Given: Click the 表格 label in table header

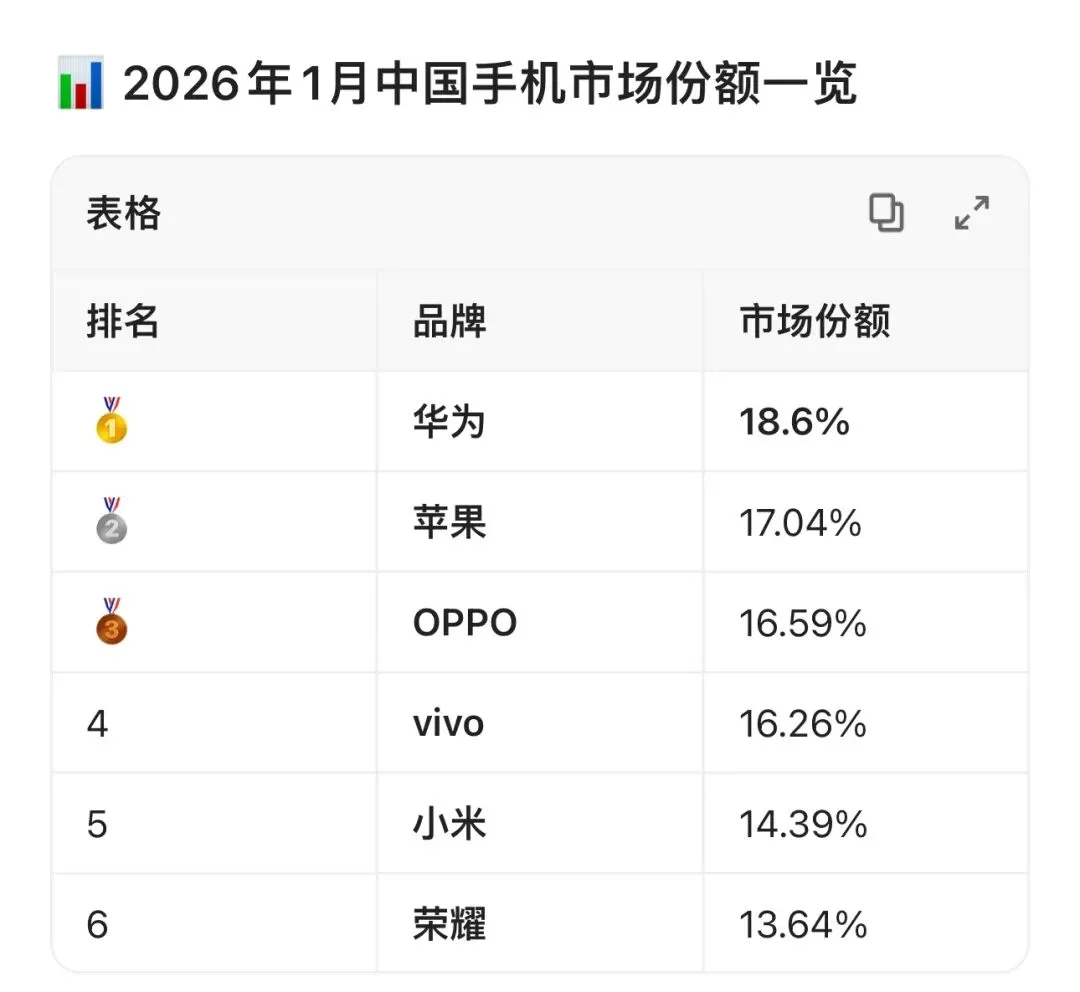Looking at the screenshot, I should (x=124, y=213).
